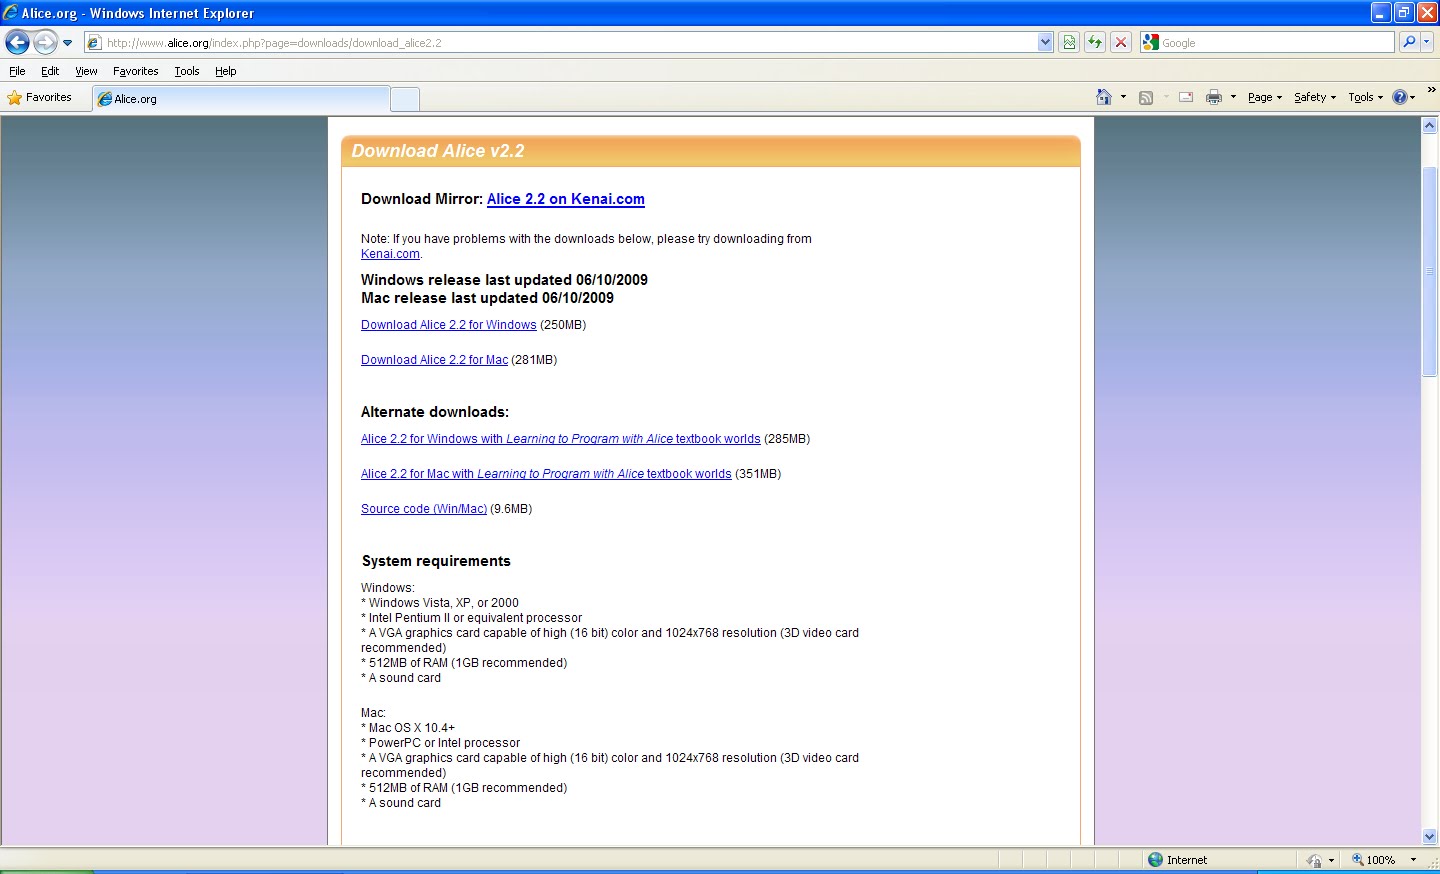Click the scrollbar up arrow
1440x874 pixels.
click(1429, 126)
